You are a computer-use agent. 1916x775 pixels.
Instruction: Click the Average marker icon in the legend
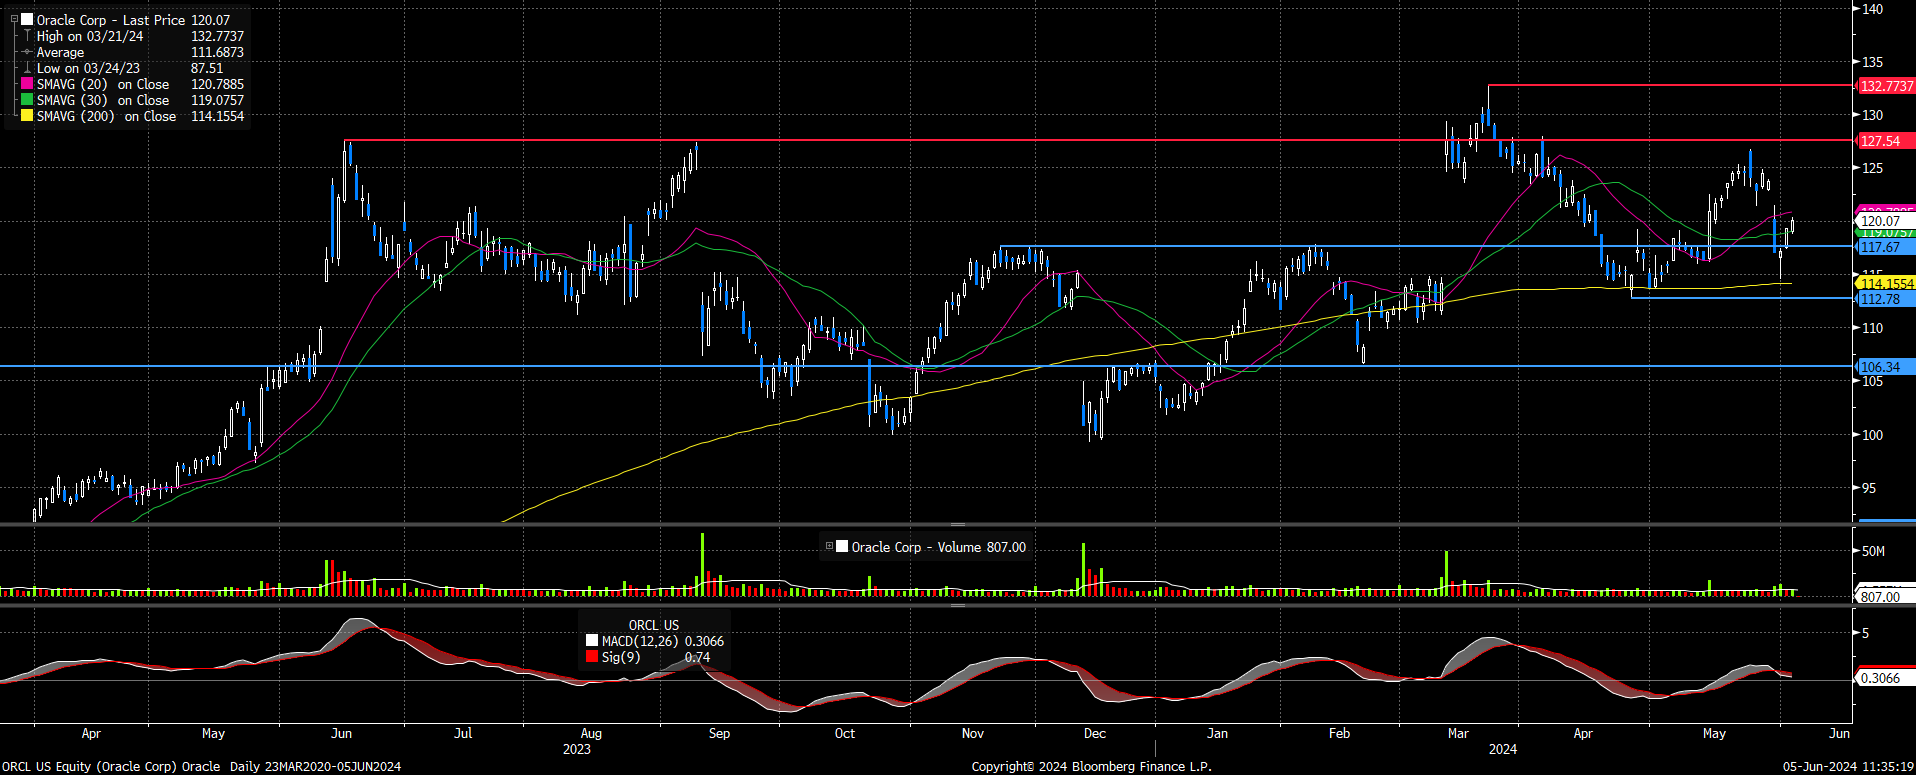tap(27, 52)
